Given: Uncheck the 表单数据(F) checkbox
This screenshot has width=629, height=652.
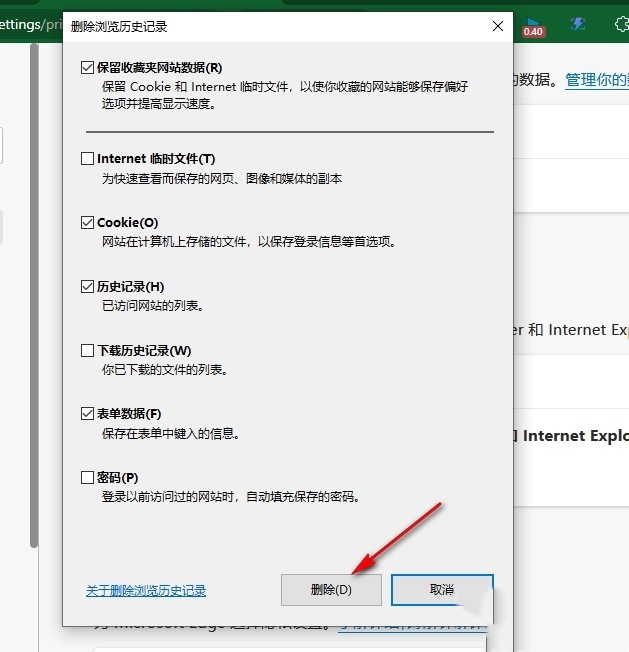Looking at the screenshot, I should pyautogui.click(x=87, y=414).
